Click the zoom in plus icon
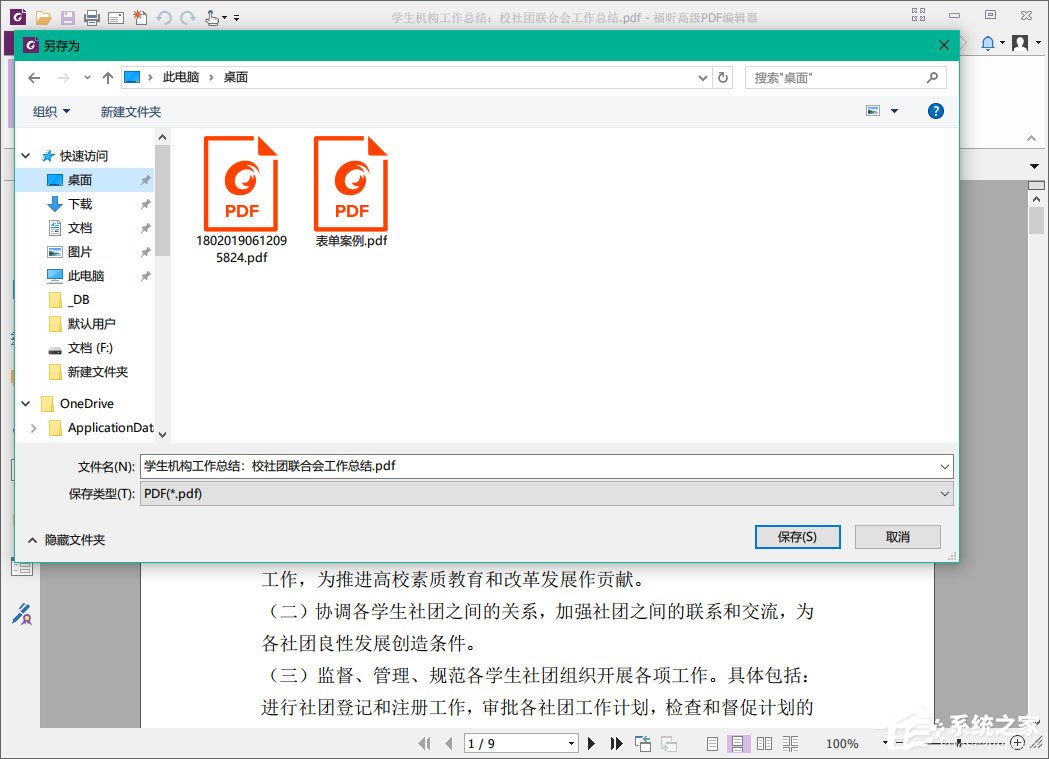1049x759 pixels. [x=1017, y=744]
